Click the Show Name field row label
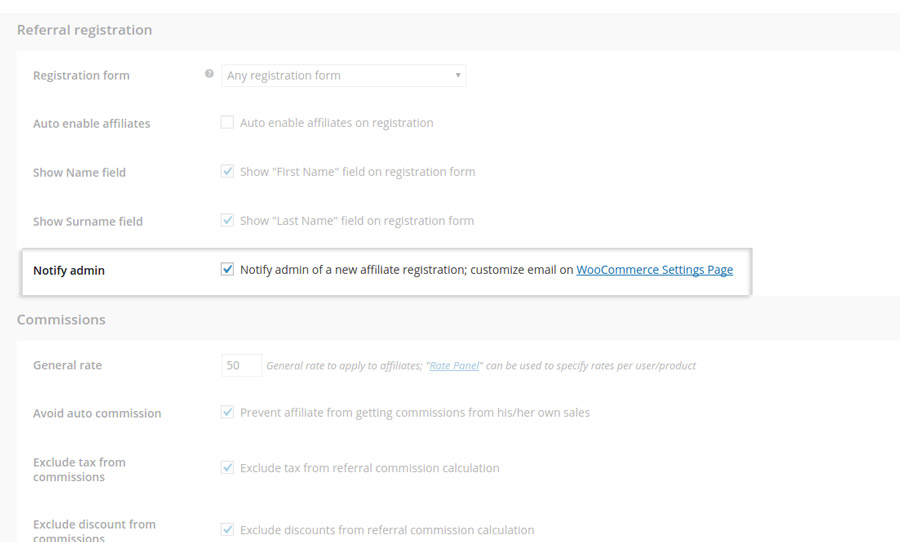 pyautogui.click(x=79, y=173)
